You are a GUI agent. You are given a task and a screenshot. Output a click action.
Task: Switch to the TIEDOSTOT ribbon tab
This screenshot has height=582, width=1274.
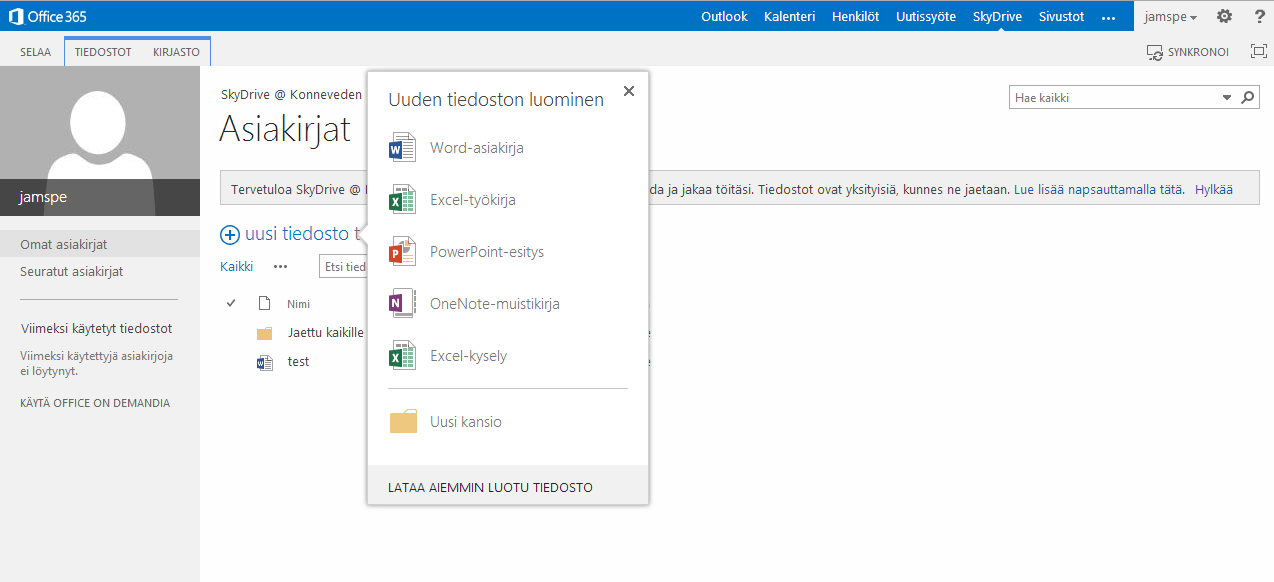[103, 52]
